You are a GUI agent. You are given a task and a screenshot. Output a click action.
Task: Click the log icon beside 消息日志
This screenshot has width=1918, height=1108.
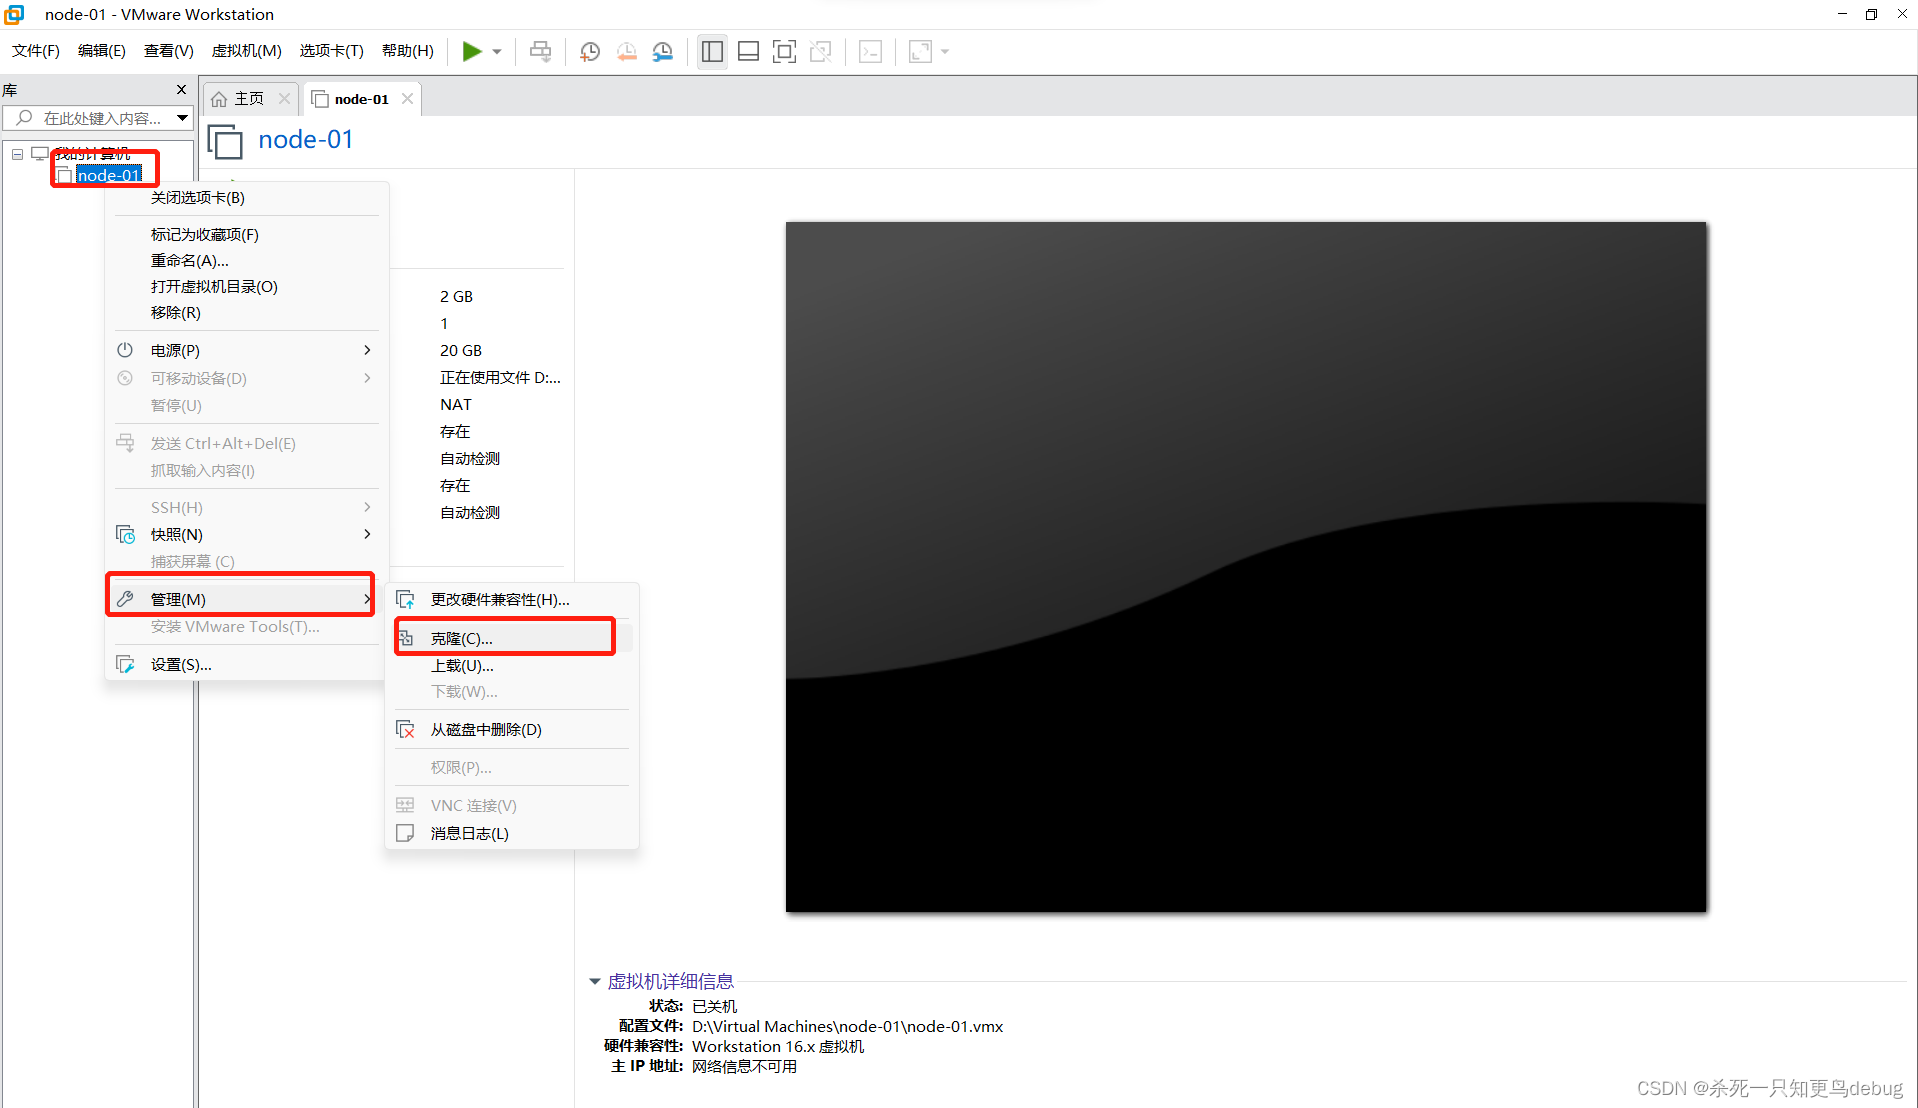tap(405, 833)
